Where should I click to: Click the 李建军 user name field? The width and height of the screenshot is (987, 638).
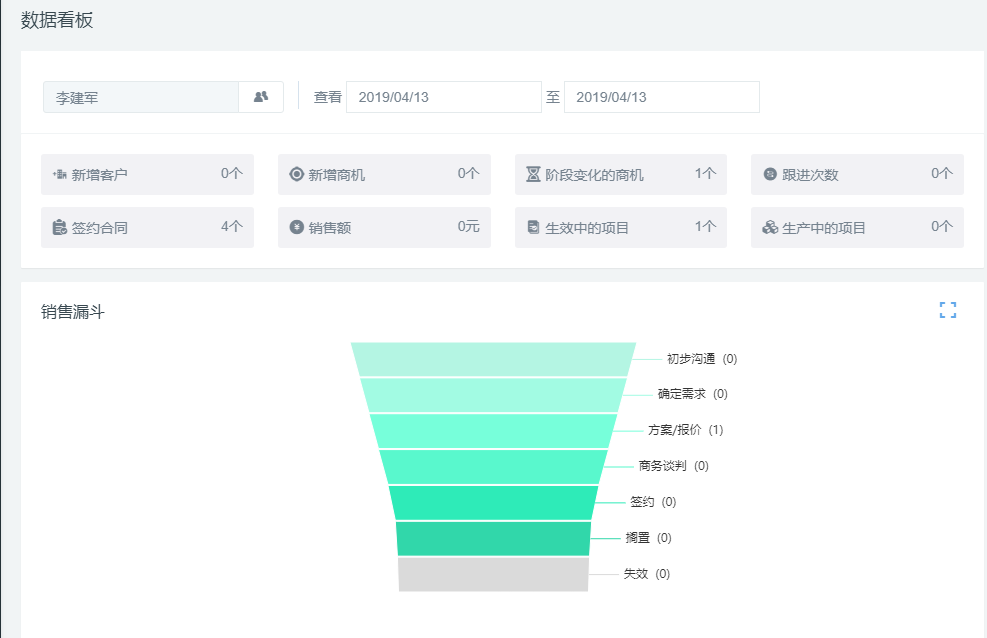click(140, 97)
